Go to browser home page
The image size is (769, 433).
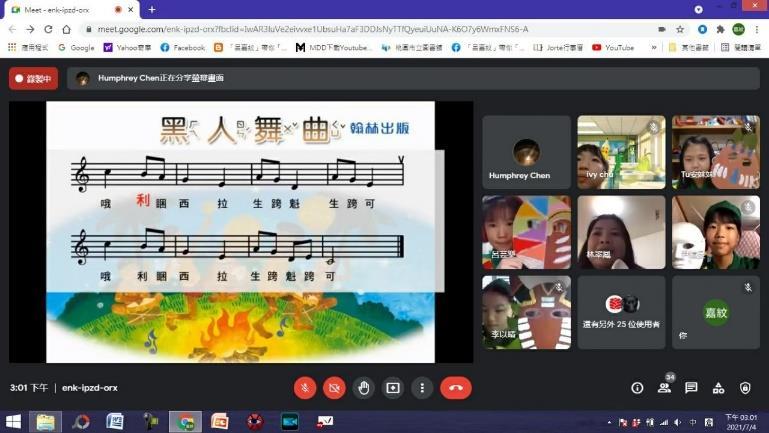(x=66, y=29)
